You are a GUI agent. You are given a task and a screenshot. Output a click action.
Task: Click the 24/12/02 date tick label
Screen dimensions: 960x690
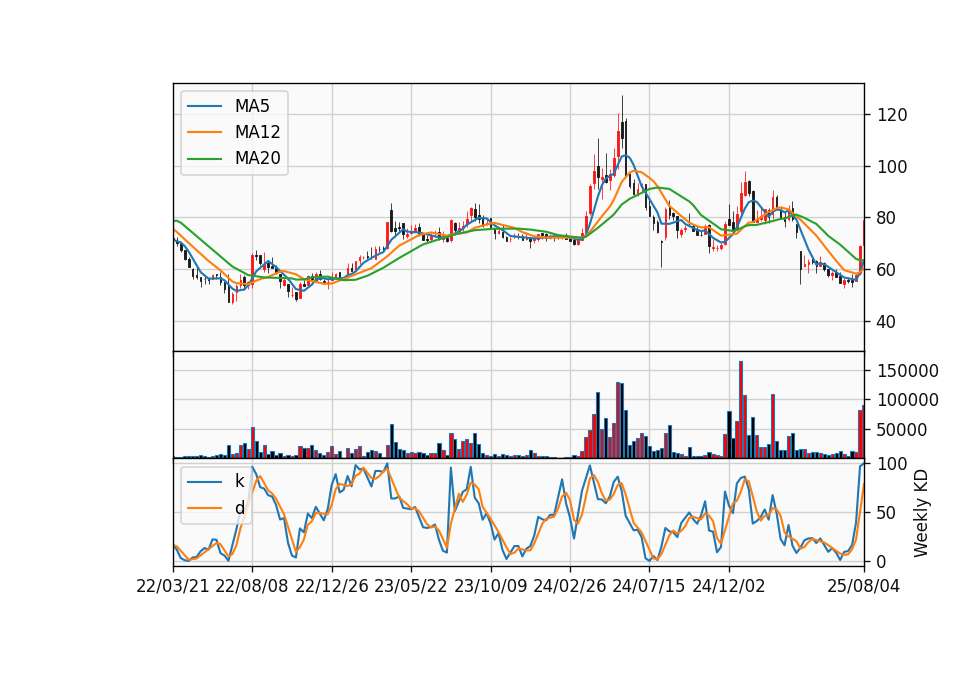click(729, 586)
